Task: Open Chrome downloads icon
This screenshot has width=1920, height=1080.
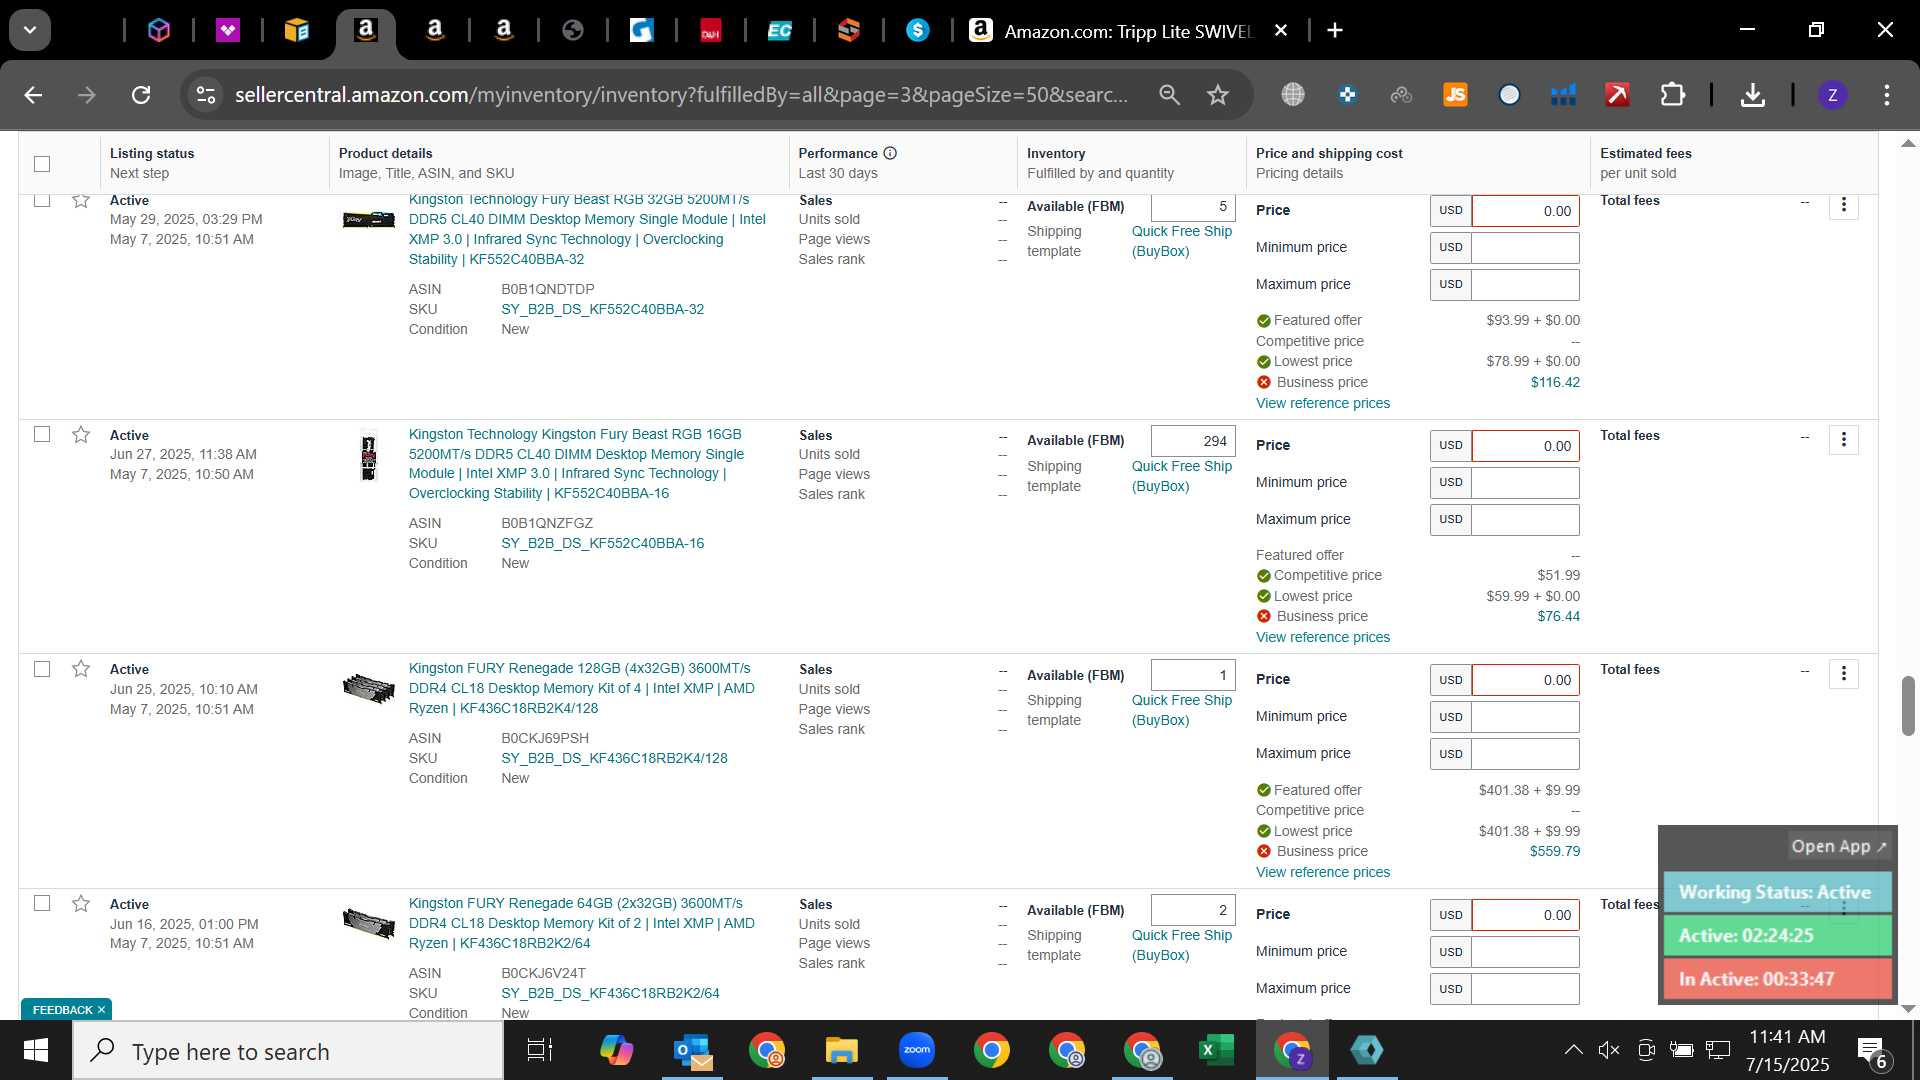Action: 1752,95
